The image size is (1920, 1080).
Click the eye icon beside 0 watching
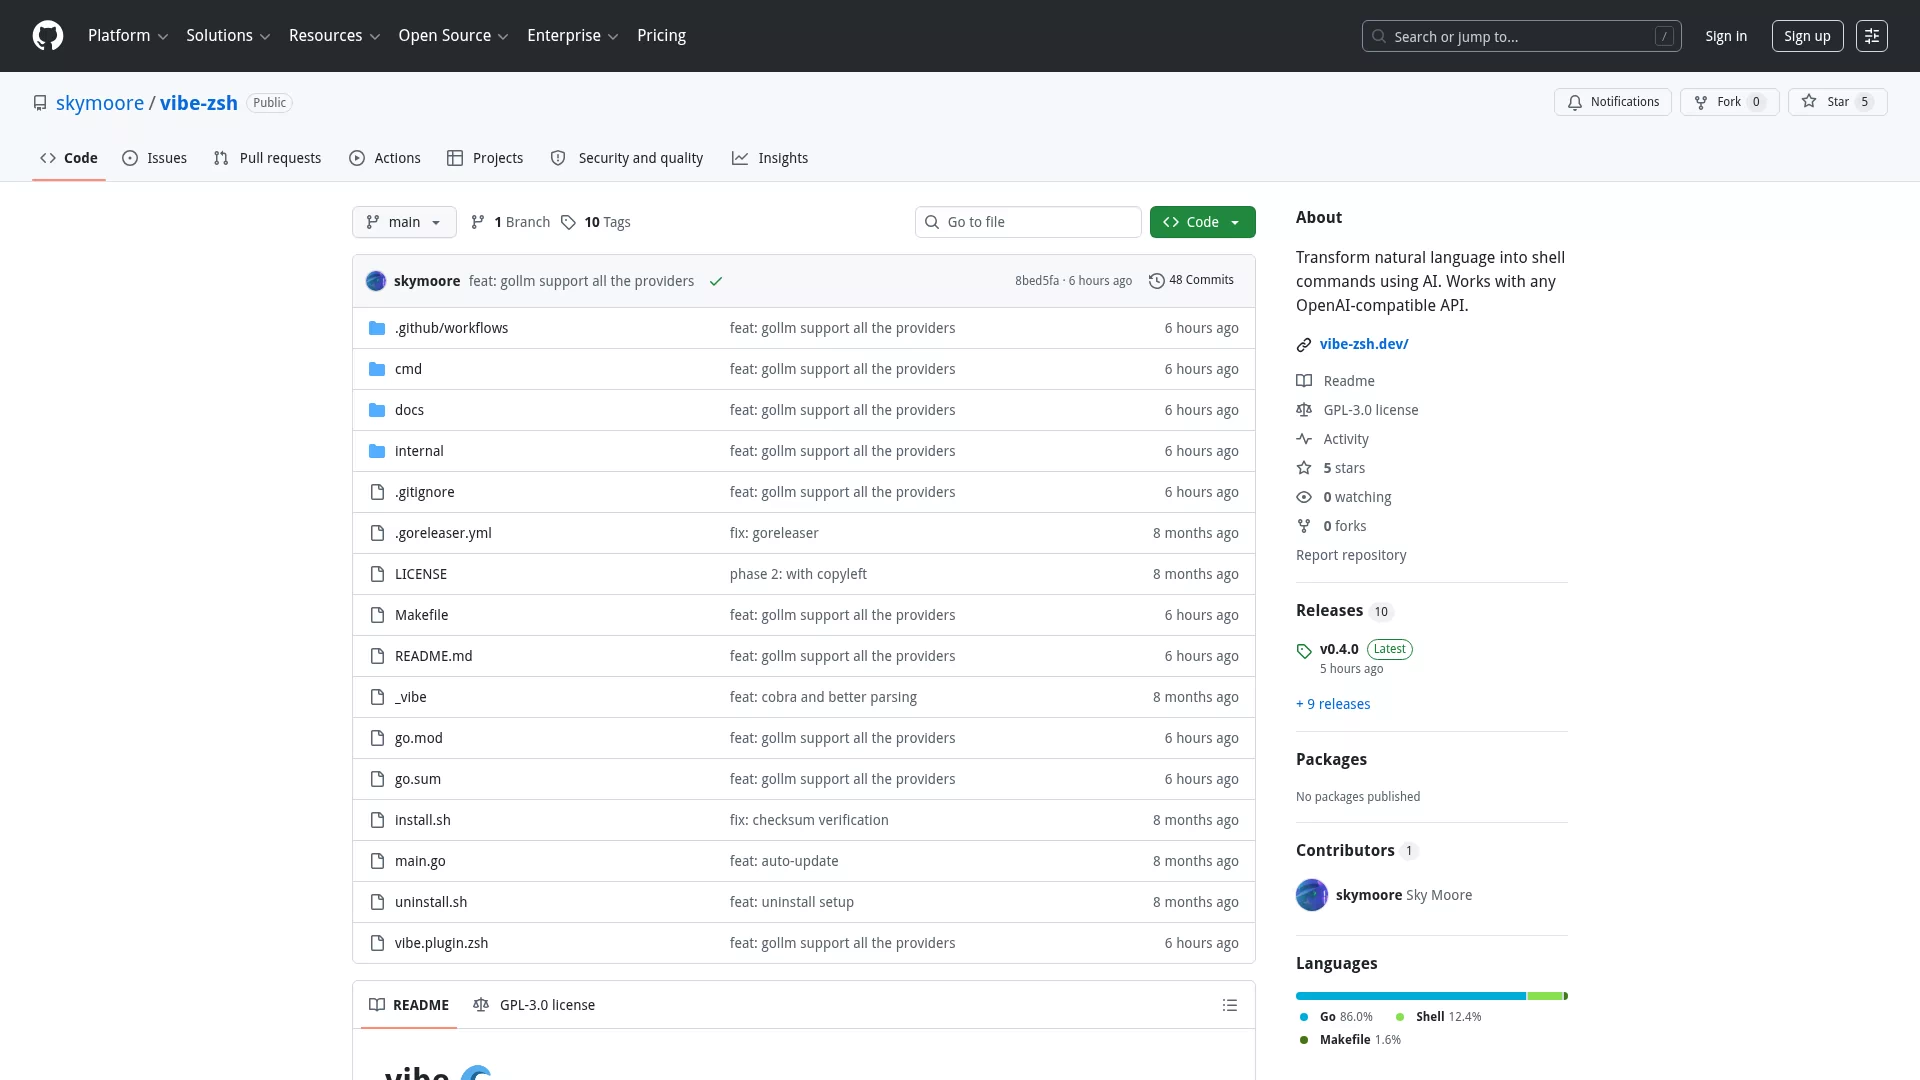coord(1304,497)
